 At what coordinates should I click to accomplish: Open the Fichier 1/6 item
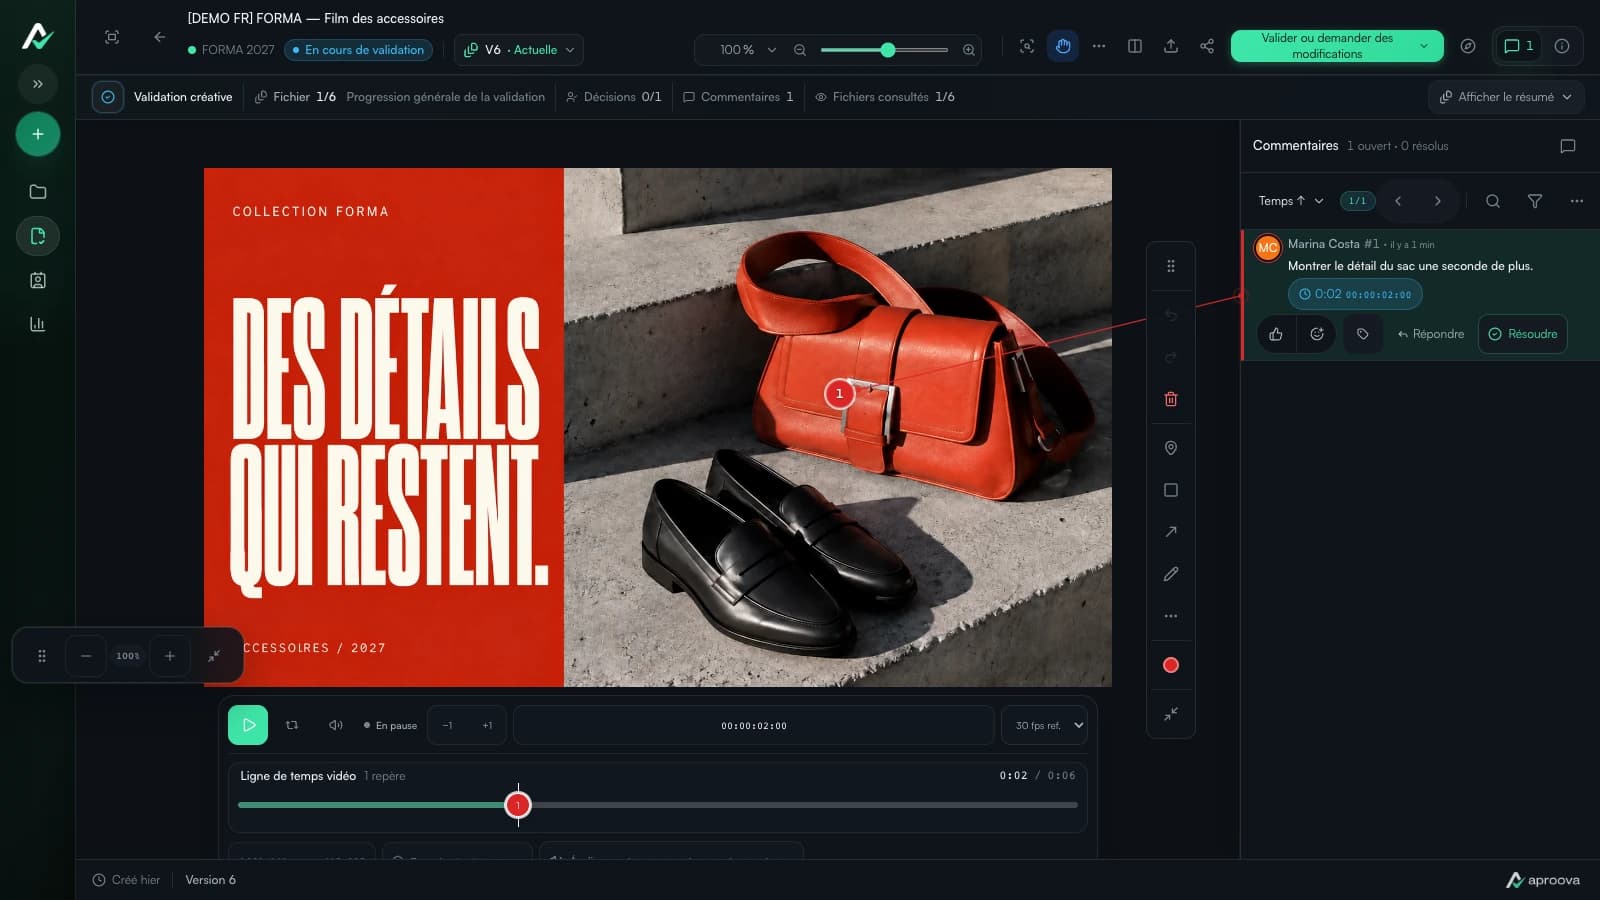pyautogui.click(x=296, y=97)
